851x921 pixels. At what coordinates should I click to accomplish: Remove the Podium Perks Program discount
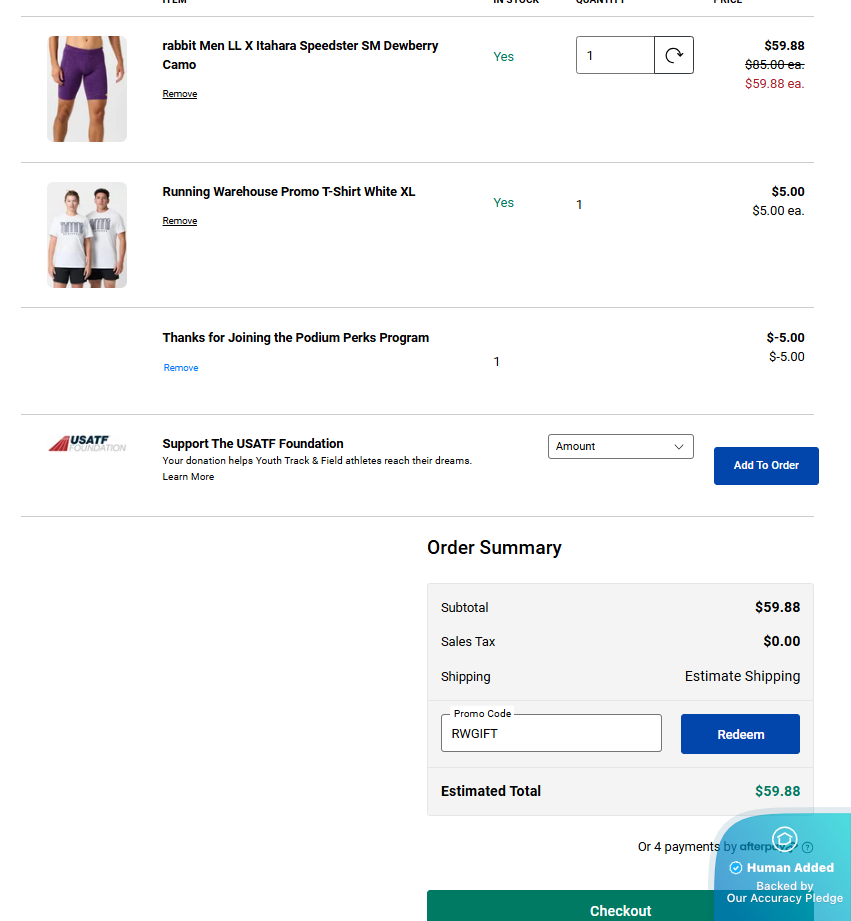click(181, 368)
